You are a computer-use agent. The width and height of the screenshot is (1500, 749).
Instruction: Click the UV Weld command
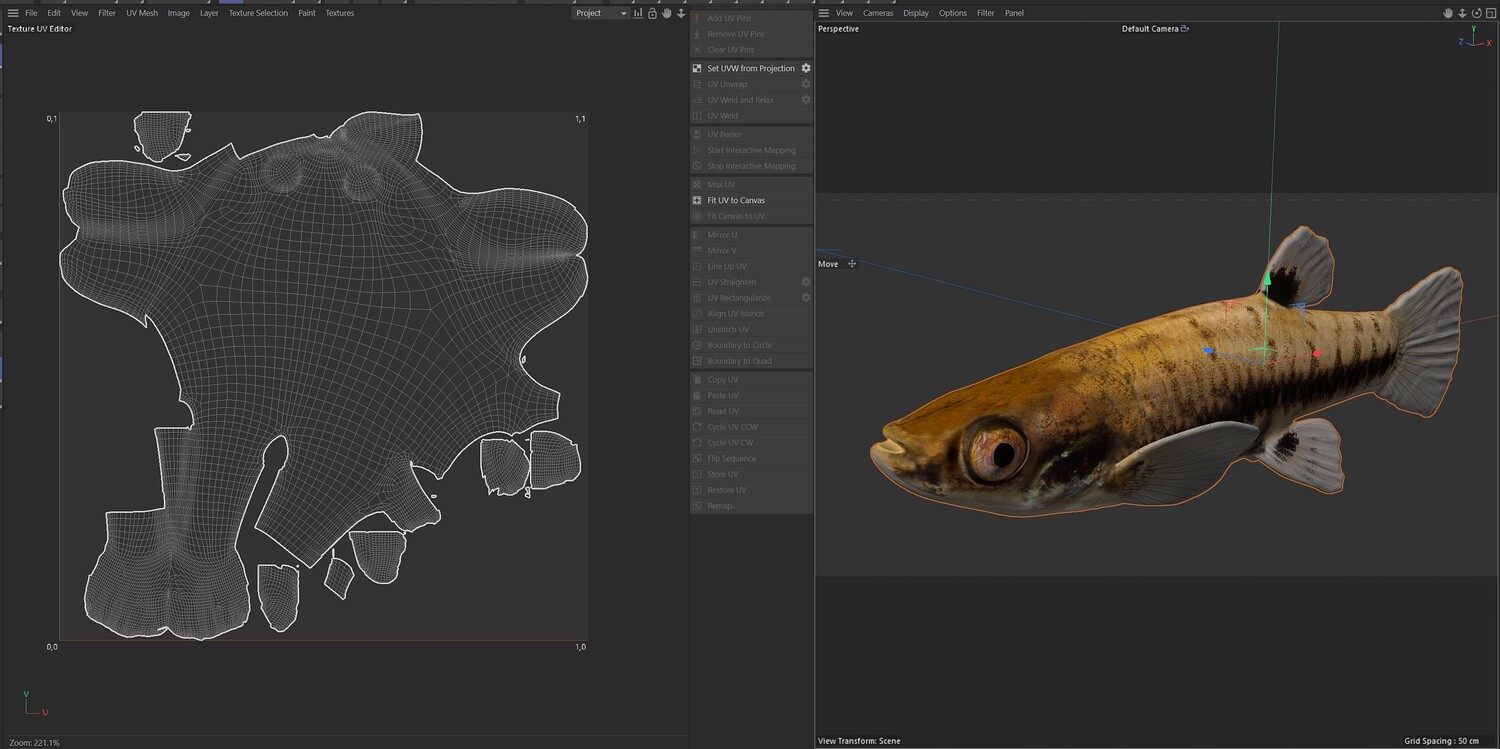[x=751, y=116]
